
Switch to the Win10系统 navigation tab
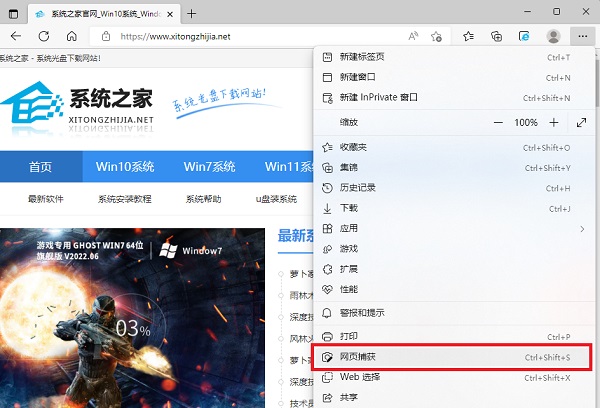pyautogui.click(x=125, y=166)
